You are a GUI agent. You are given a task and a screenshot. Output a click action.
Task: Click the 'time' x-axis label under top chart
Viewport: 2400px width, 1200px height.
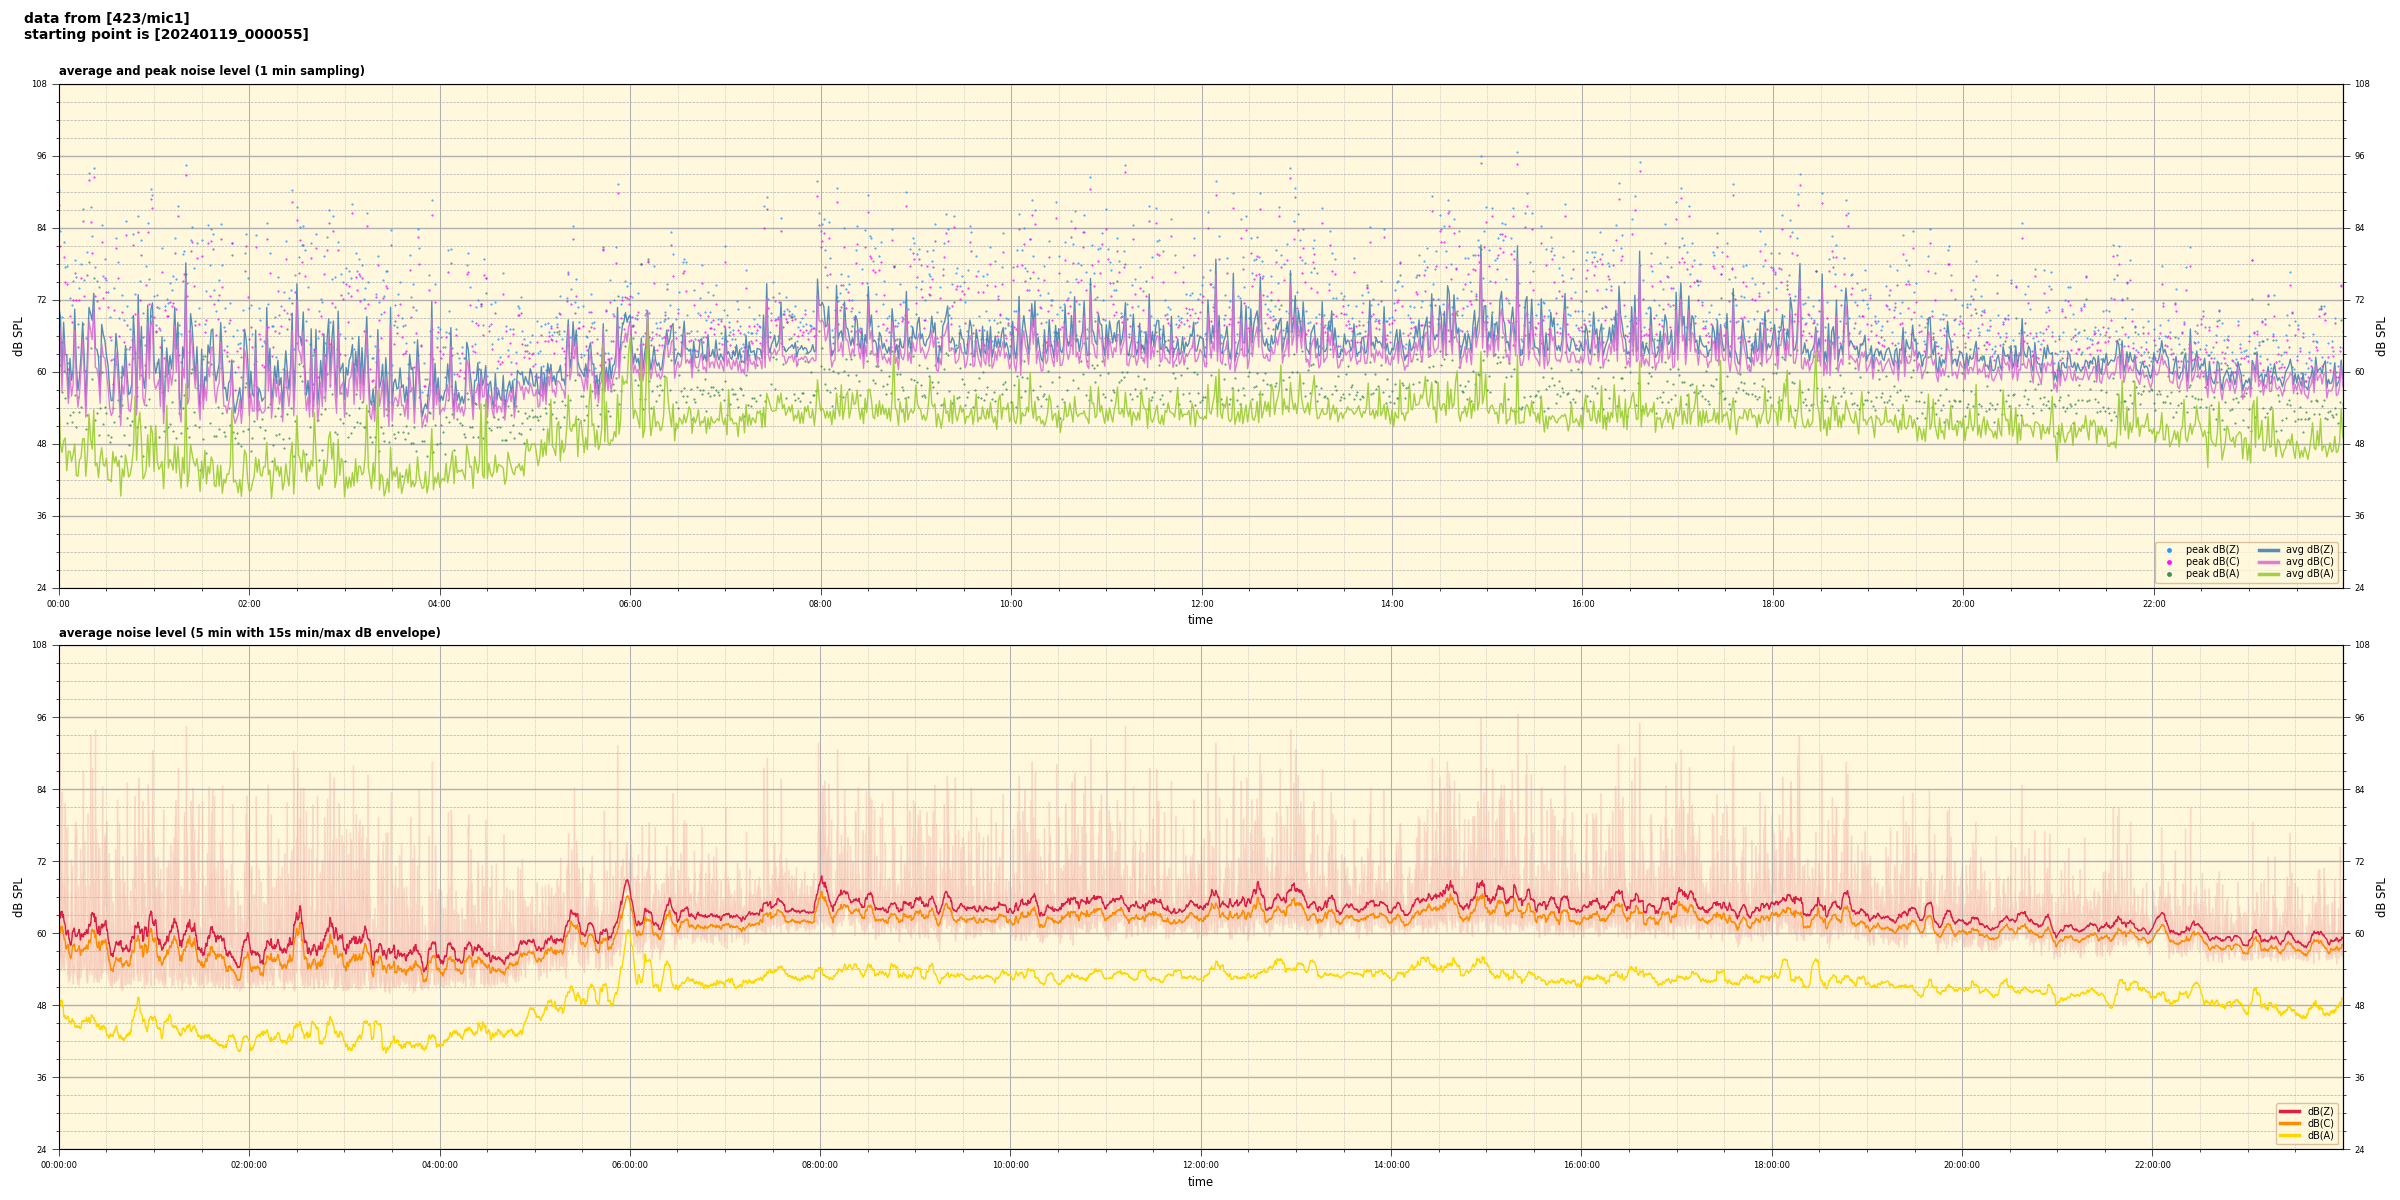[x=1200, y=620]
